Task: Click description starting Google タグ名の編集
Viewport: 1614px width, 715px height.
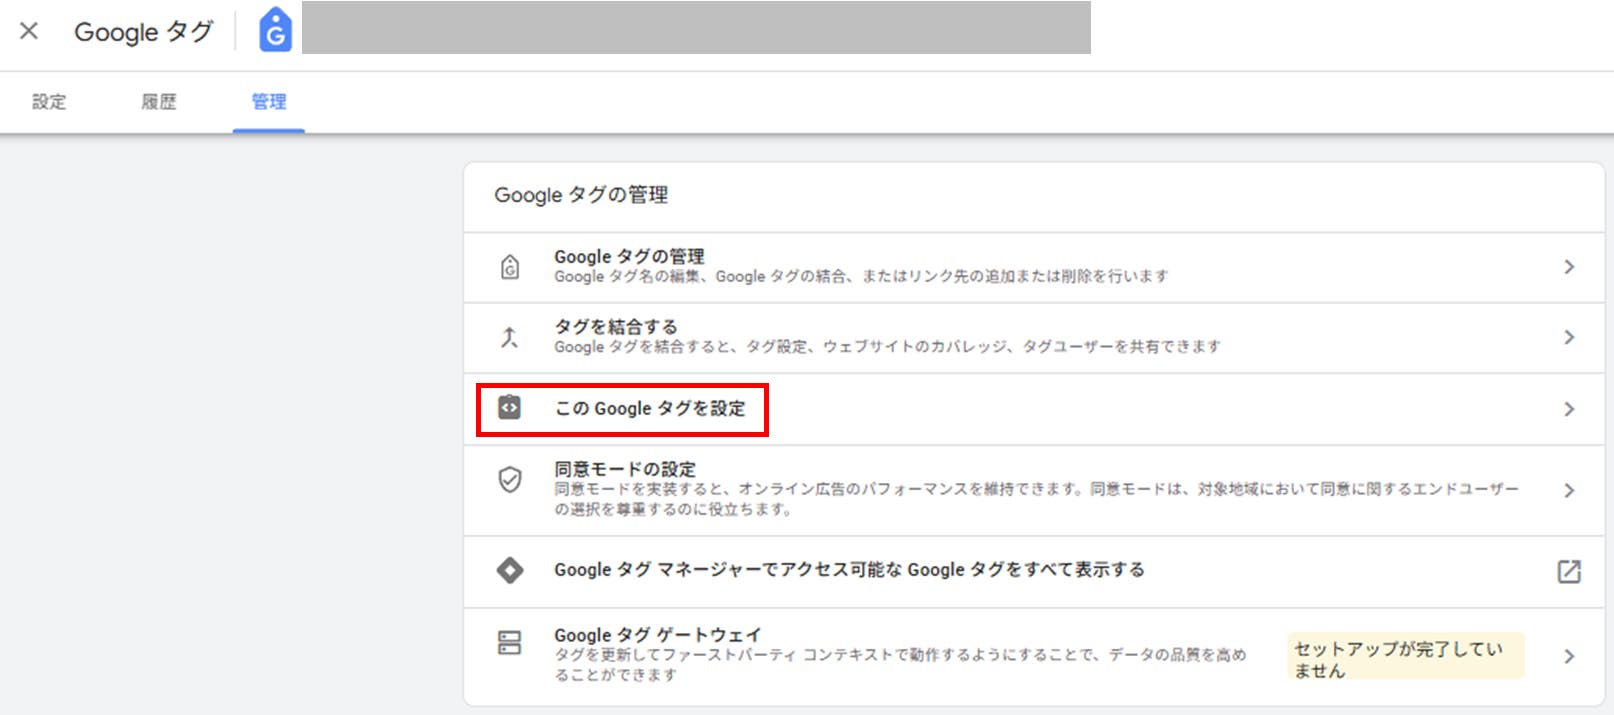Action: [861, 277]
